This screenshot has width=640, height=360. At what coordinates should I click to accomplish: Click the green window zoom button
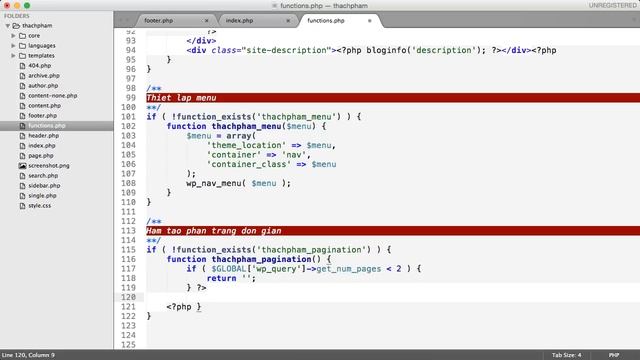click(27, 5)
